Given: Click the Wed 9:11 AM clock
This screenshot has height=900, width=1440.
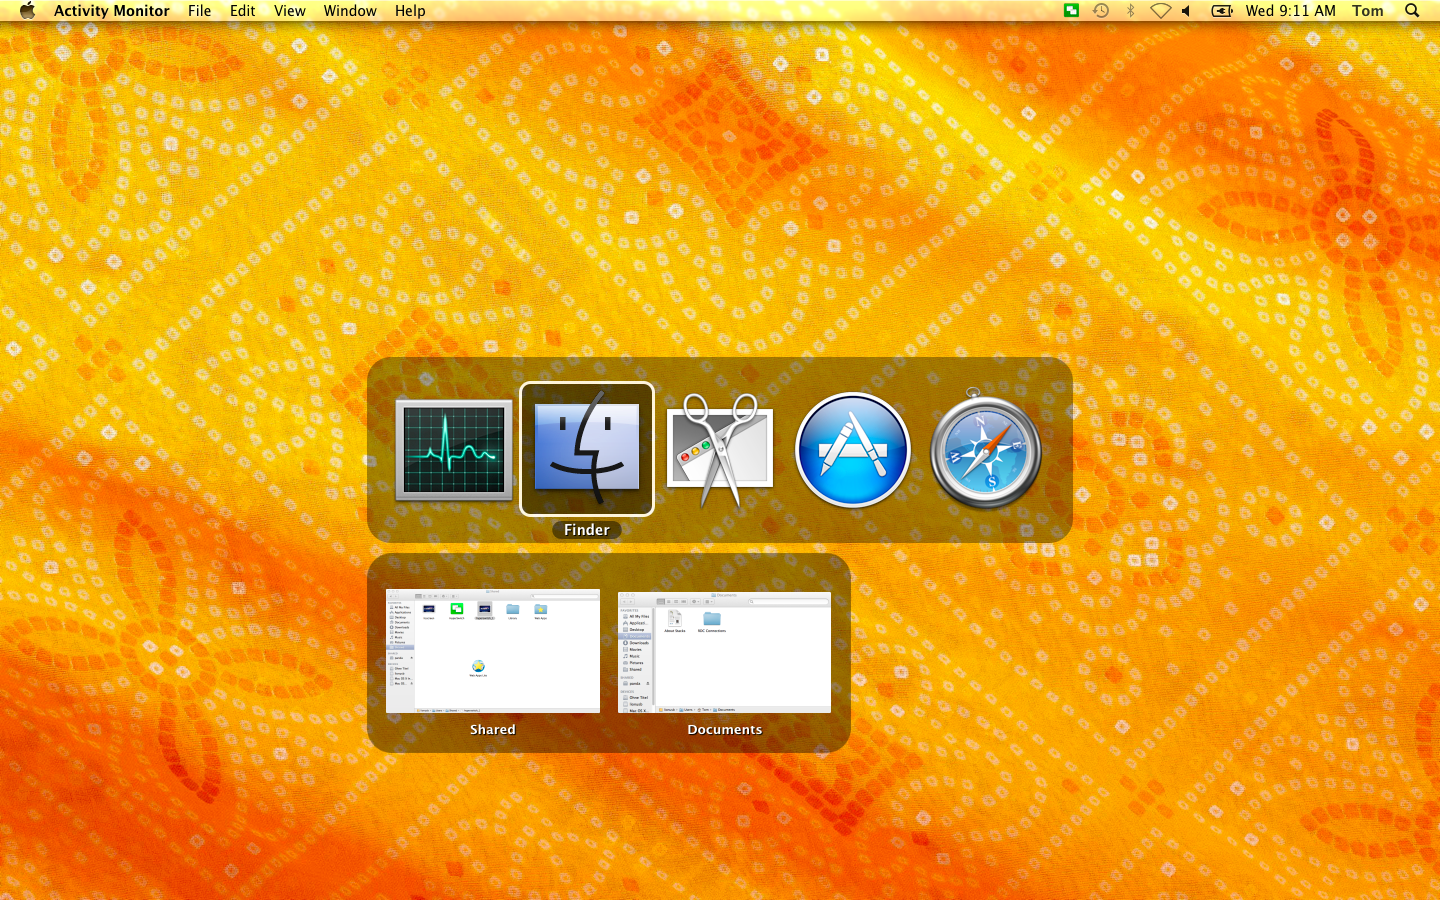Looking at the screenshot, I should pos(1290,11).
